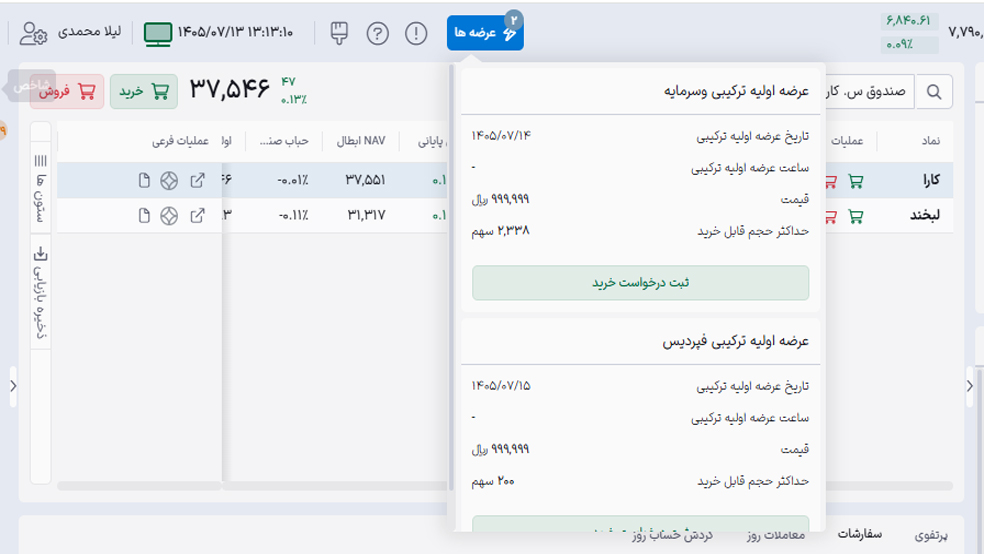Click the last price ۳۷,۵۴۶
Image resolution: width=984 pixels, height=554 pixels.
pyautogui.click(x=230, y=89)
